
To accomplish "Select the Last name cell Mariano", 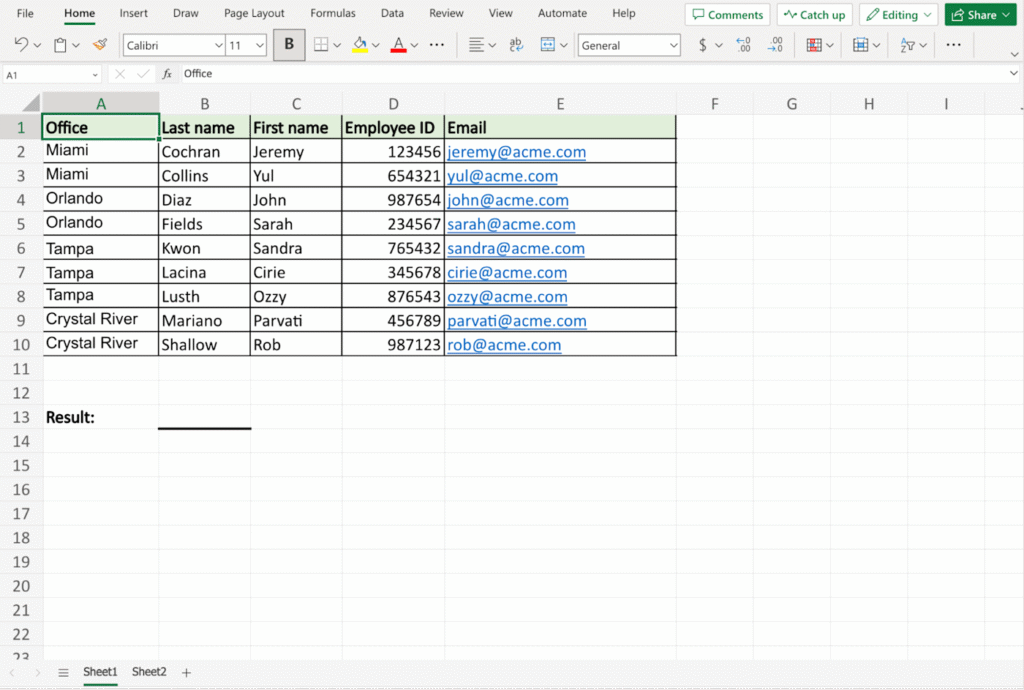I will click(x=204, y=321).
